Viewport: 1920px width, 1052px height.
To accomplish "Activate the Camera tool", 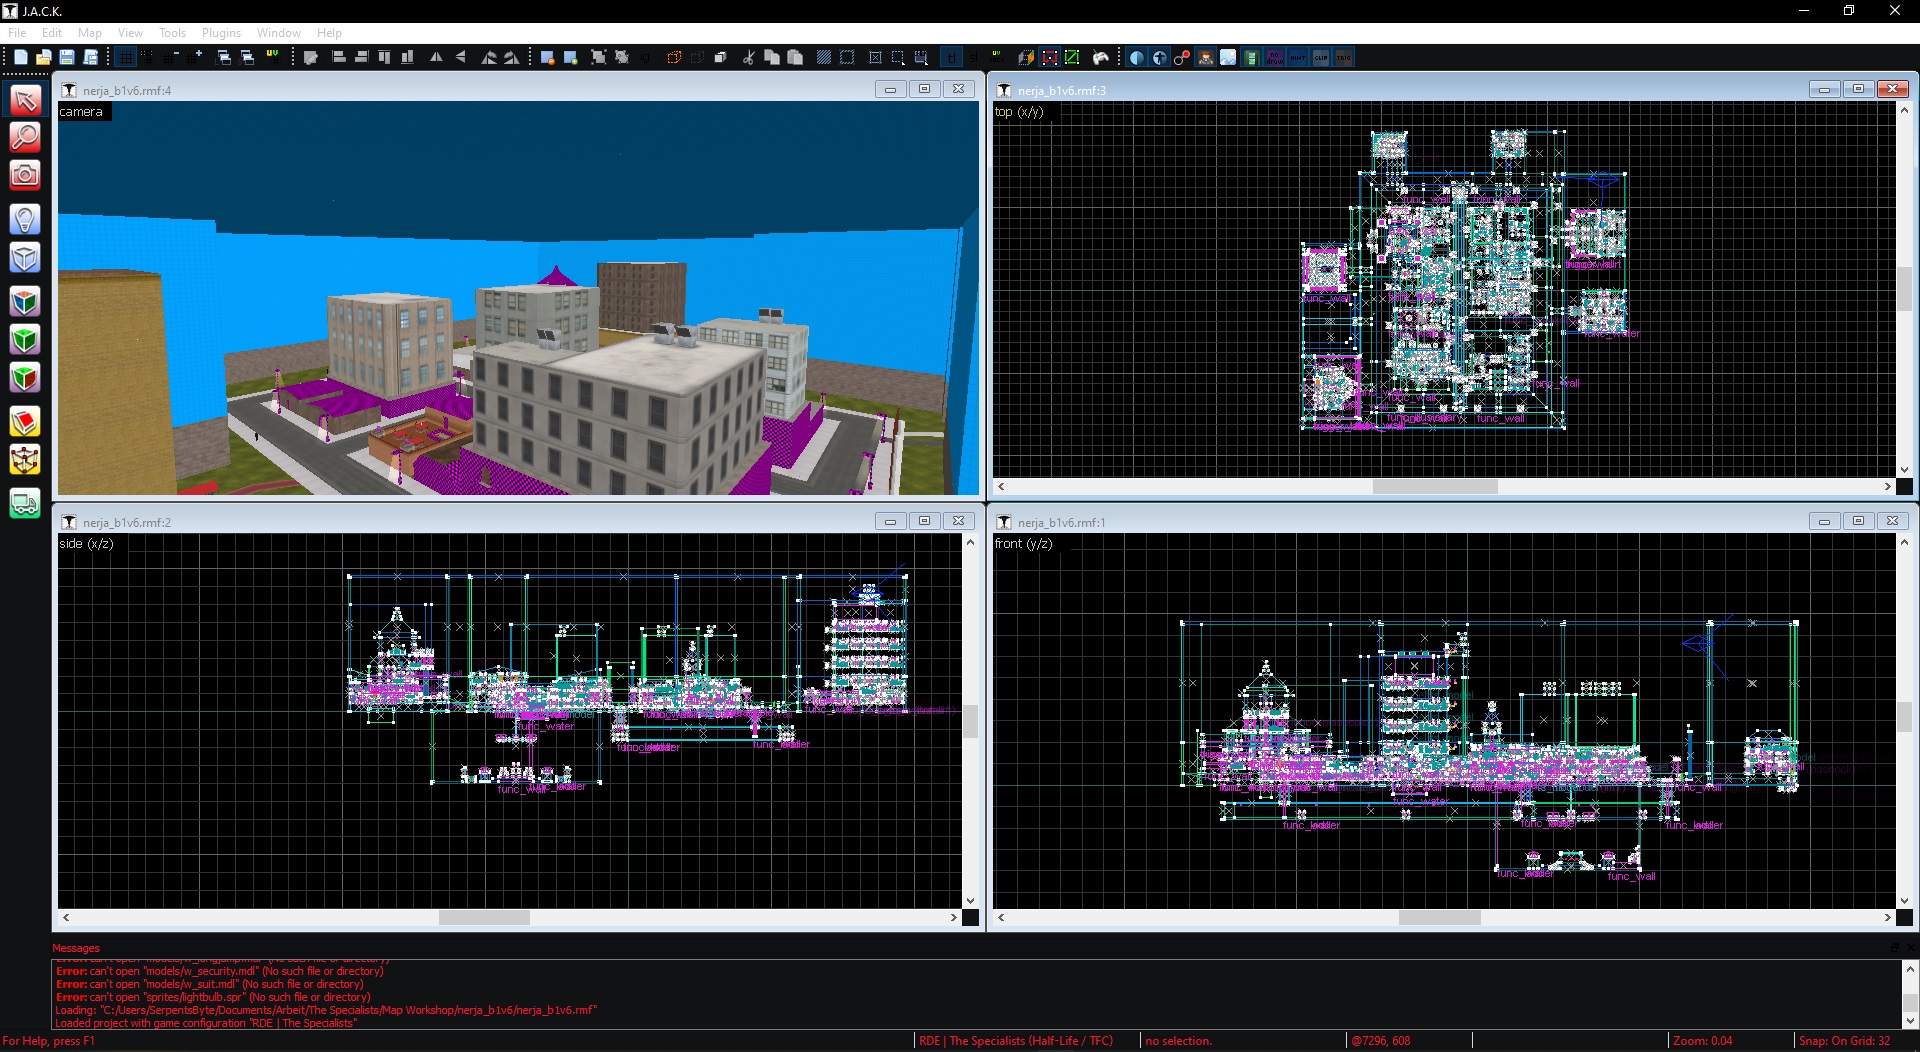I will [x=25, y=176].
